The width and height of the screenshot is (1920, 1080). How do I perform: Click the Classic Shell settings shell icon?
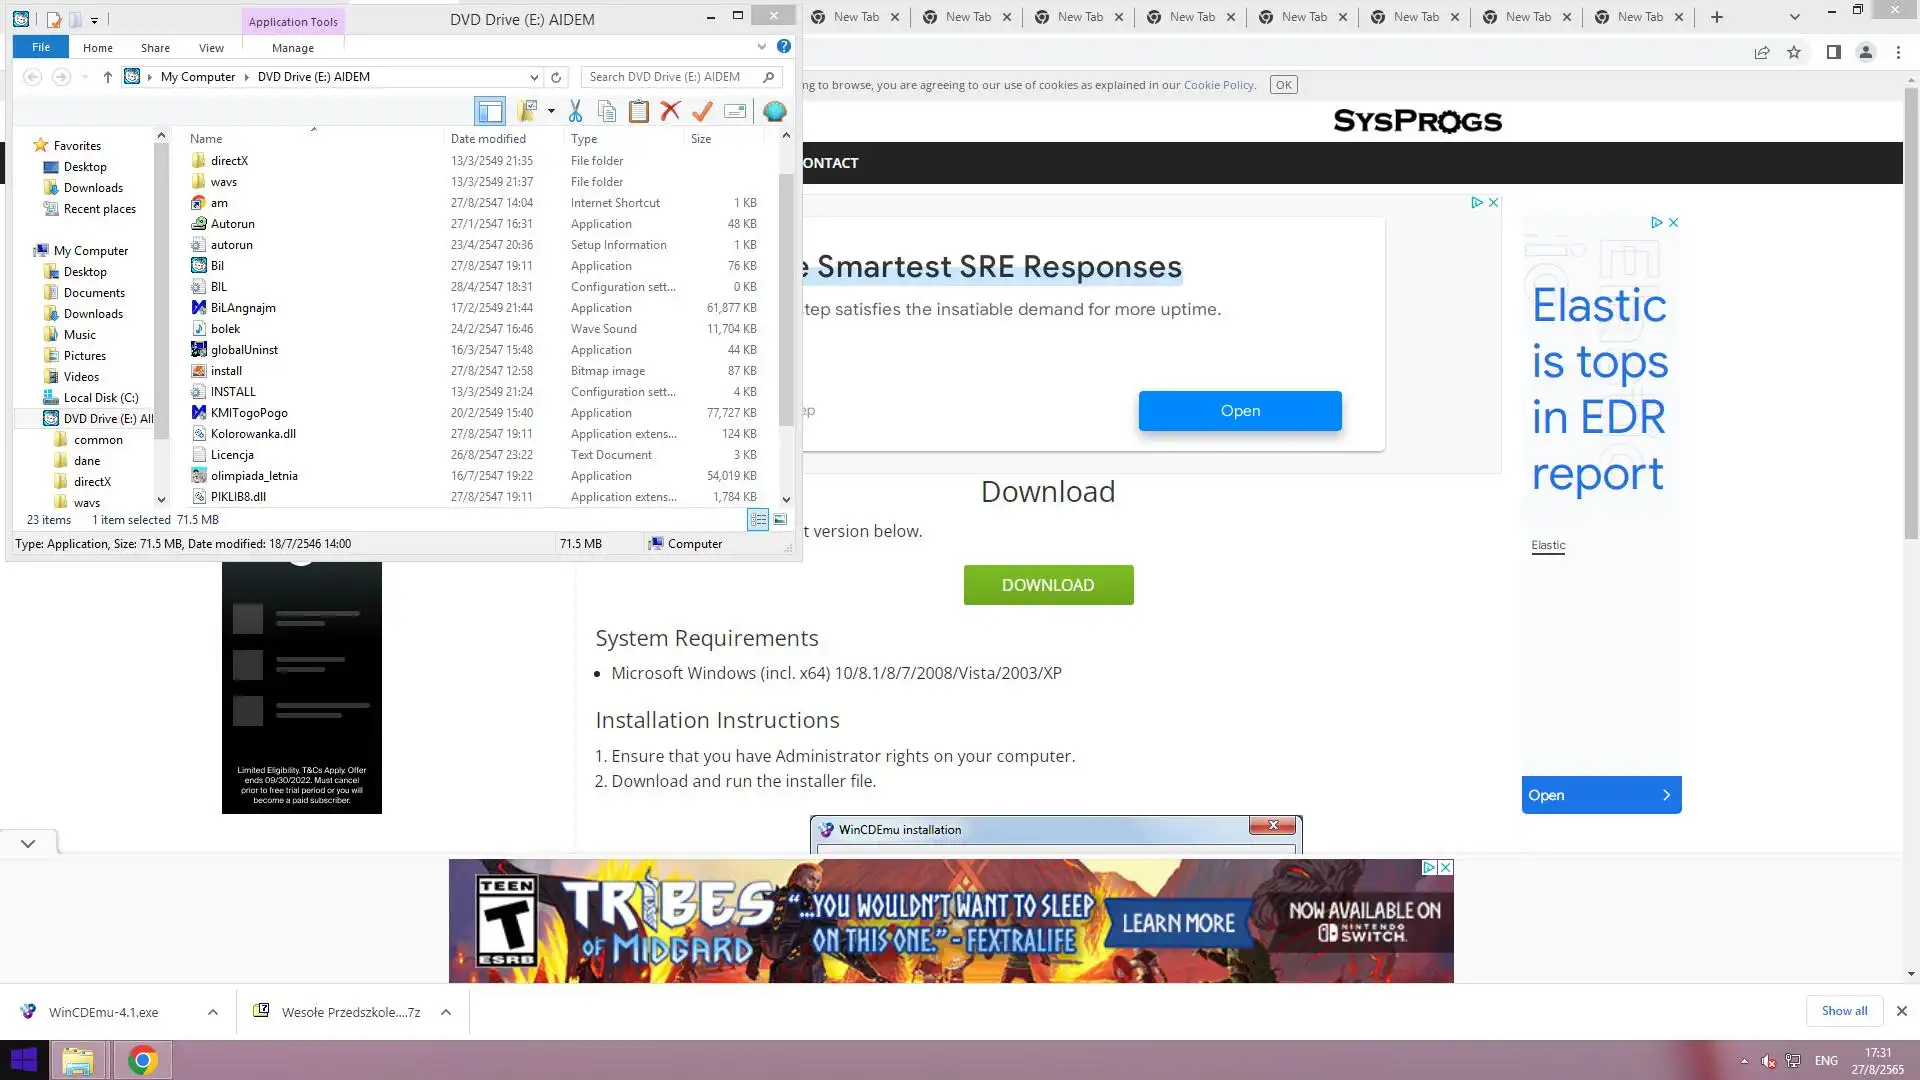point(774,111)
